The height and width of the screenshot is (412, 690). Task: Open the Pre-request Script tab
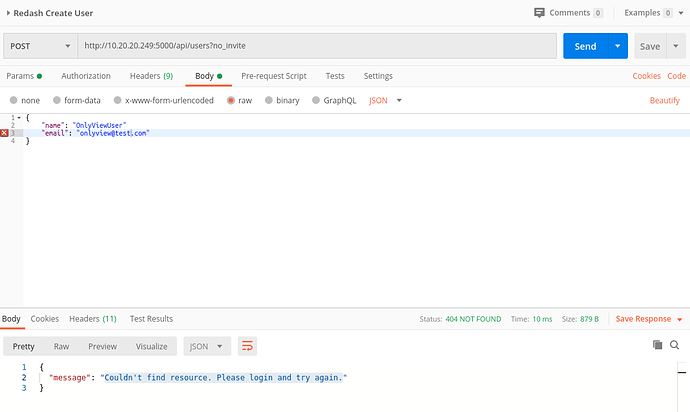tap(274, 76)
